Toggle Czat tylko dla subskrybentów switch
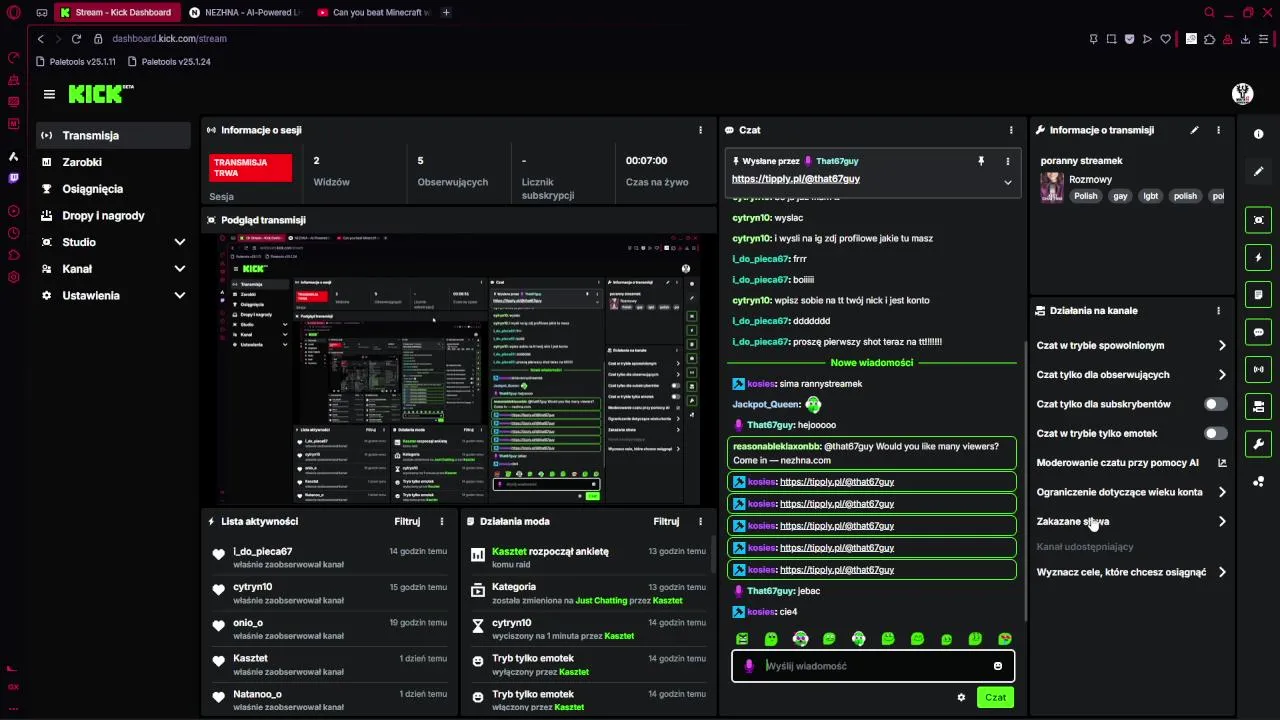The width and height of the screenshot is (1280, 720). (1215, 404)
